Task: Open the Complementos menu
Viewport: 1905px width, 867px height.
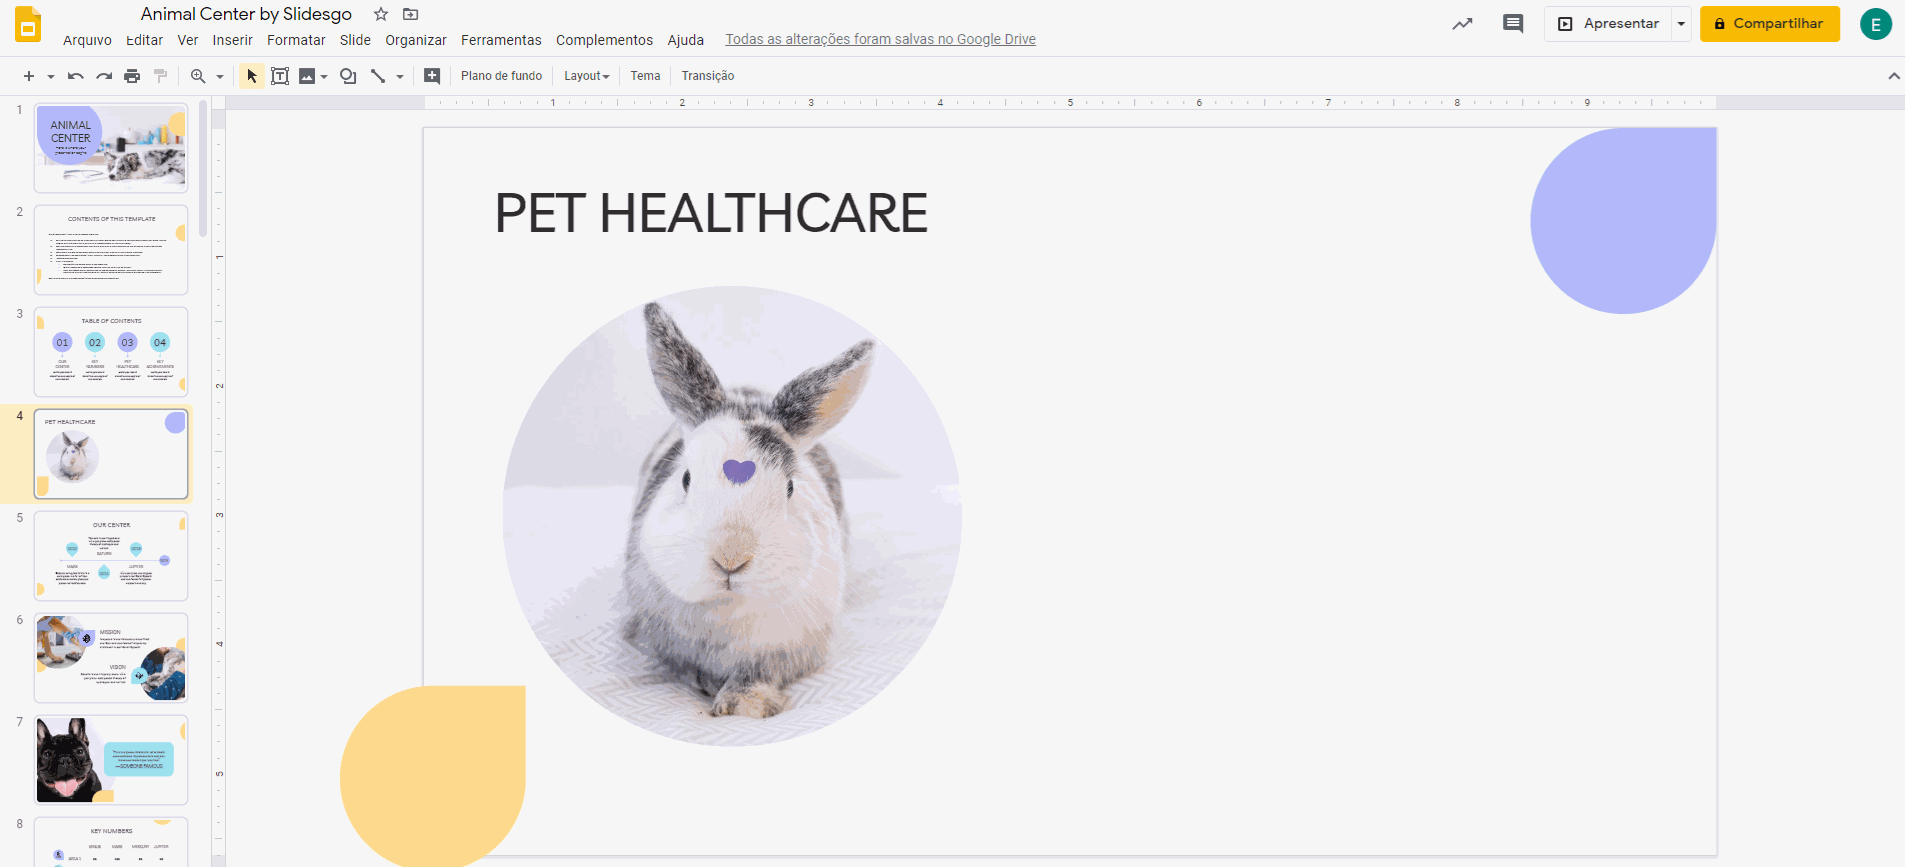Action: pos(604,40)
